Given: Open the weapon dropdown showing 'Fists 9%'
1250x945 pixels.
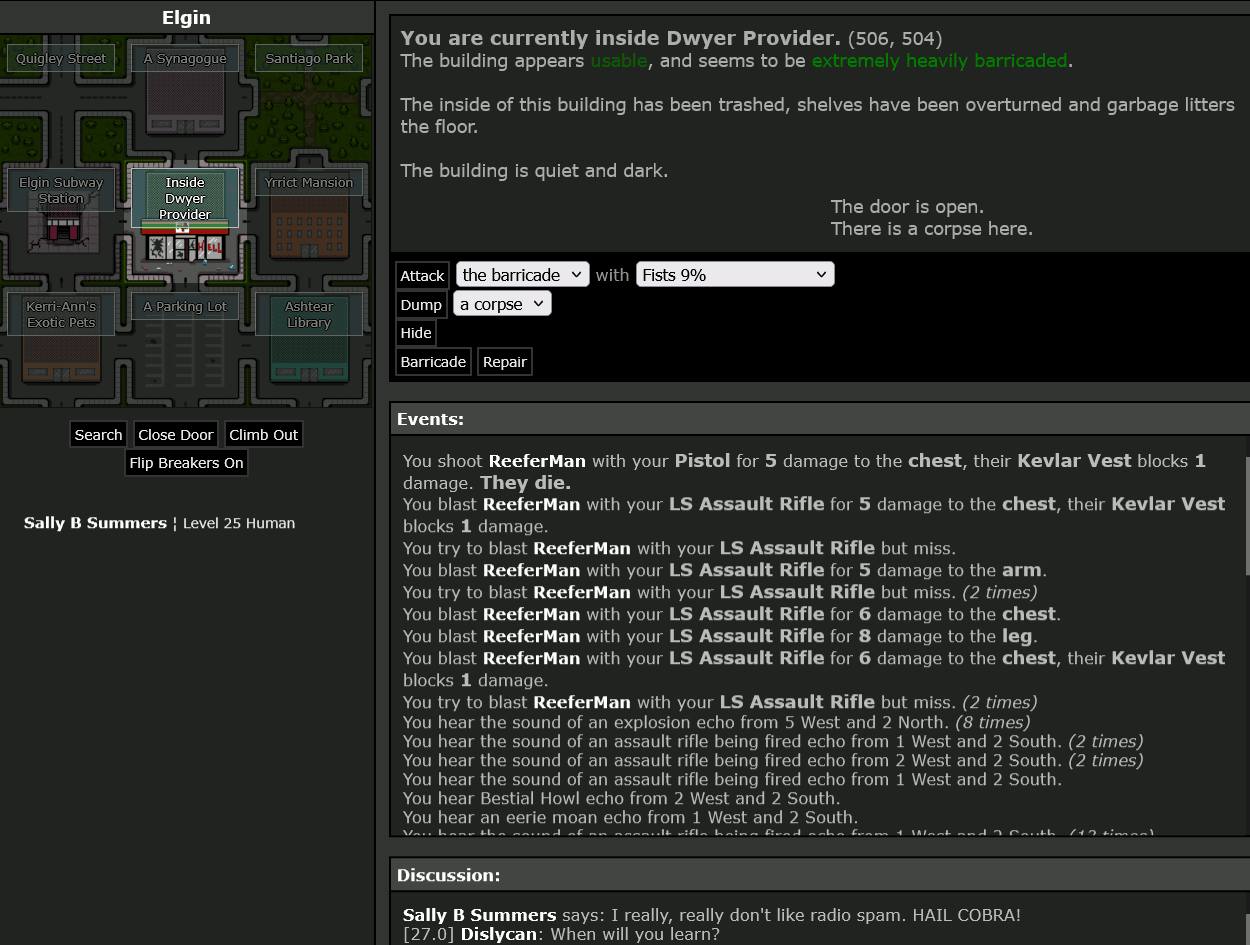Looking at the screenshot, I should [x=735, y=274].
